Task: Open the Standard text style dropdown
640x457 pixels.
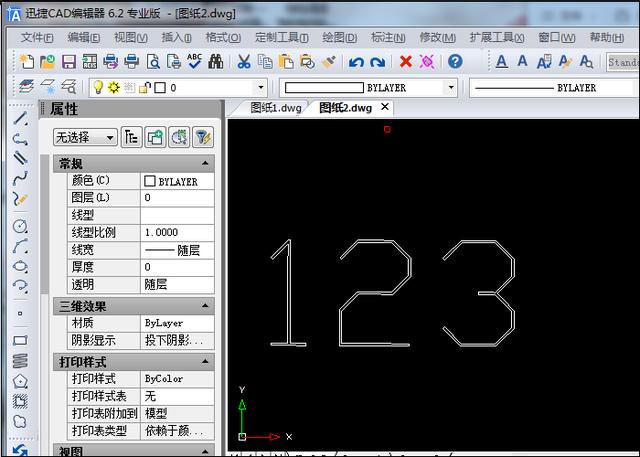Action: (x=623, y=62)
